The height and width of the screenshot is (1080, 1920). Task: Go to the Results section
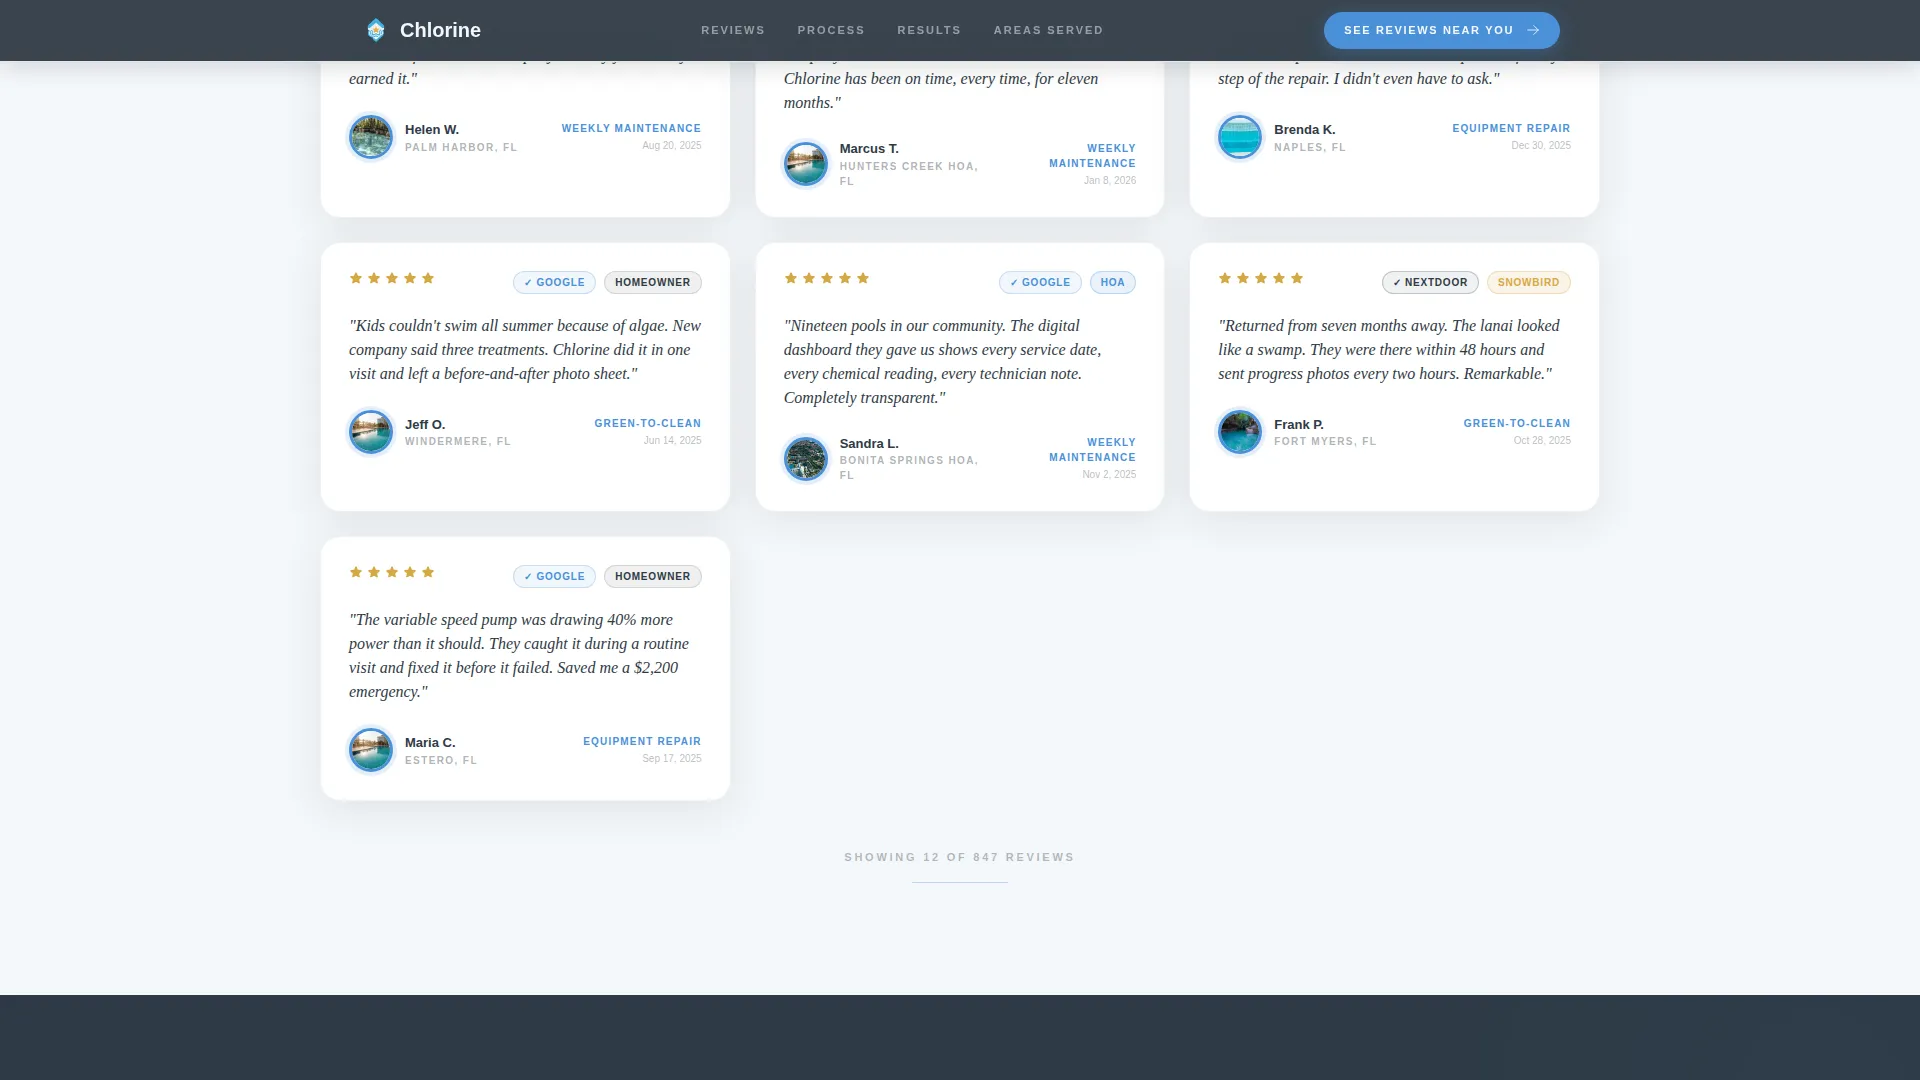(x=929, y=30)
